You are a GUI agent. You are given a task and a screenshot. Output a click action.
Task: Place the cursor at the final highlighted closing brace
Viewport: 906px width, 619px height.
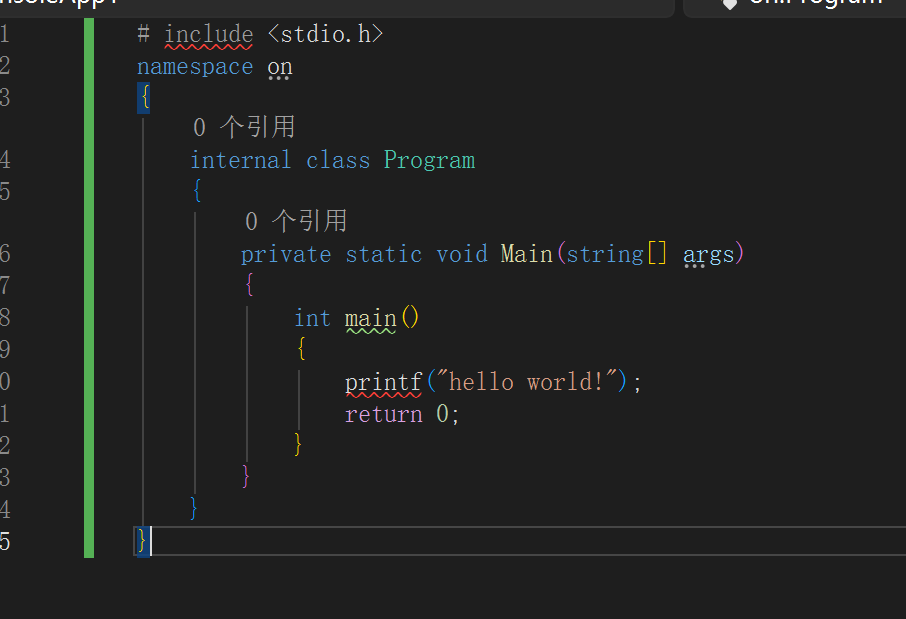pos(142,541)
